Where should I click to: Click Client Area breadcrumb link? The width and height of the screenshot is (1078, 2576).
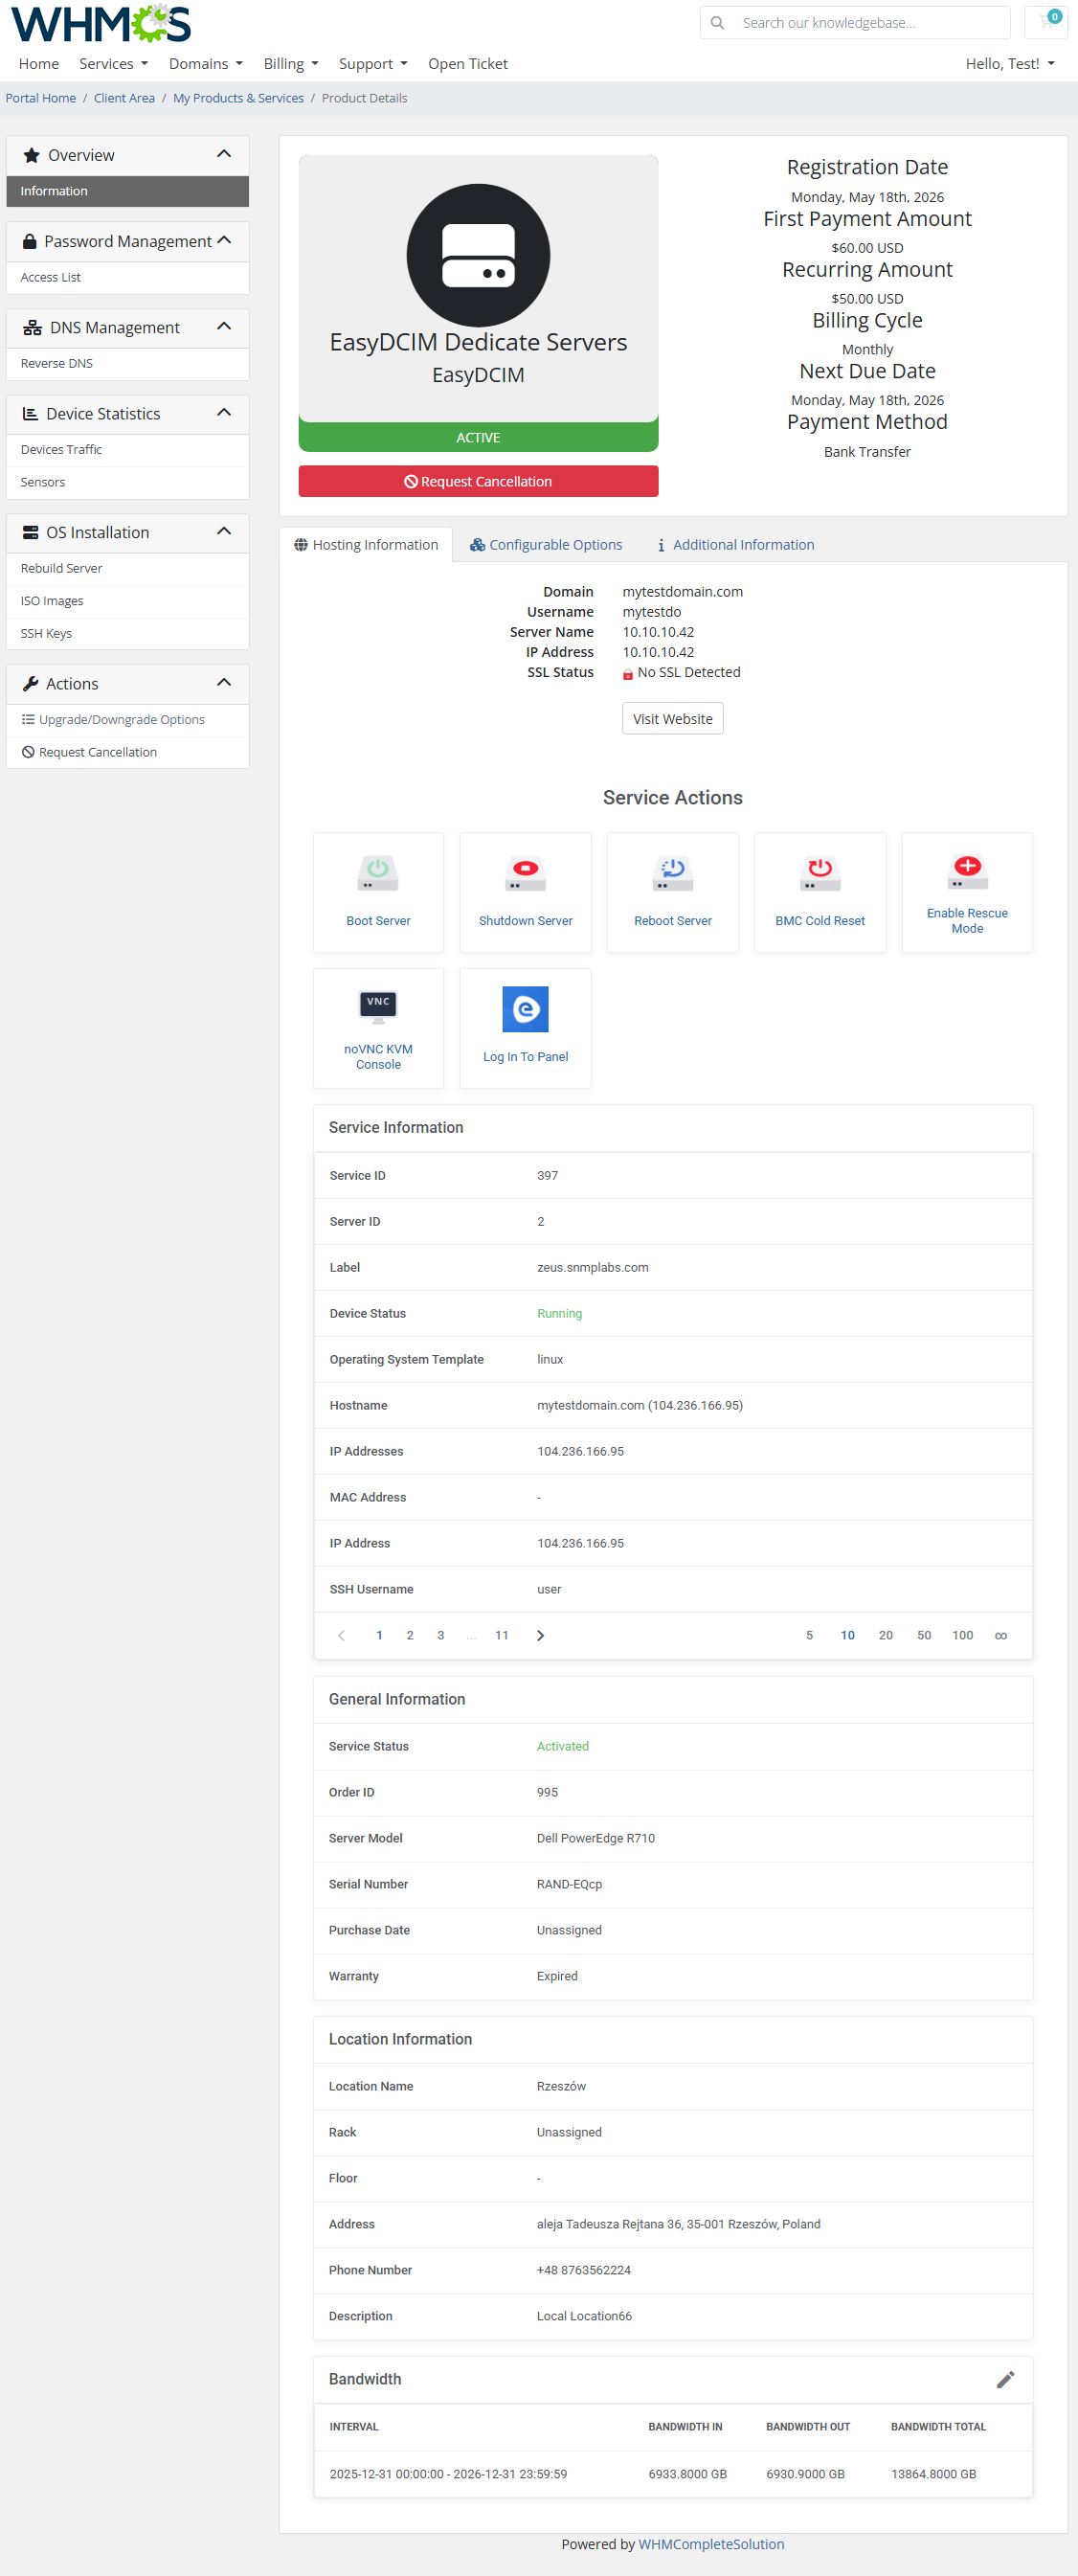pyautogui.click(x=124, y=98)
